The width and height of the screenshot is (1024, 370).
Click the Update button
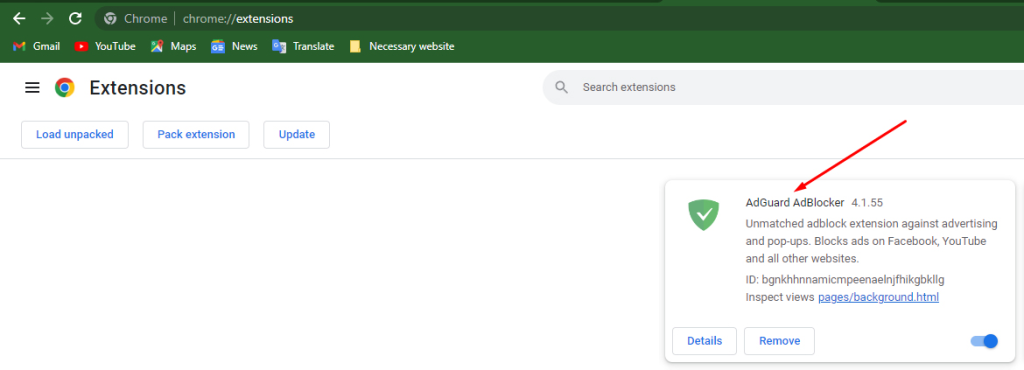click(296, 134)
